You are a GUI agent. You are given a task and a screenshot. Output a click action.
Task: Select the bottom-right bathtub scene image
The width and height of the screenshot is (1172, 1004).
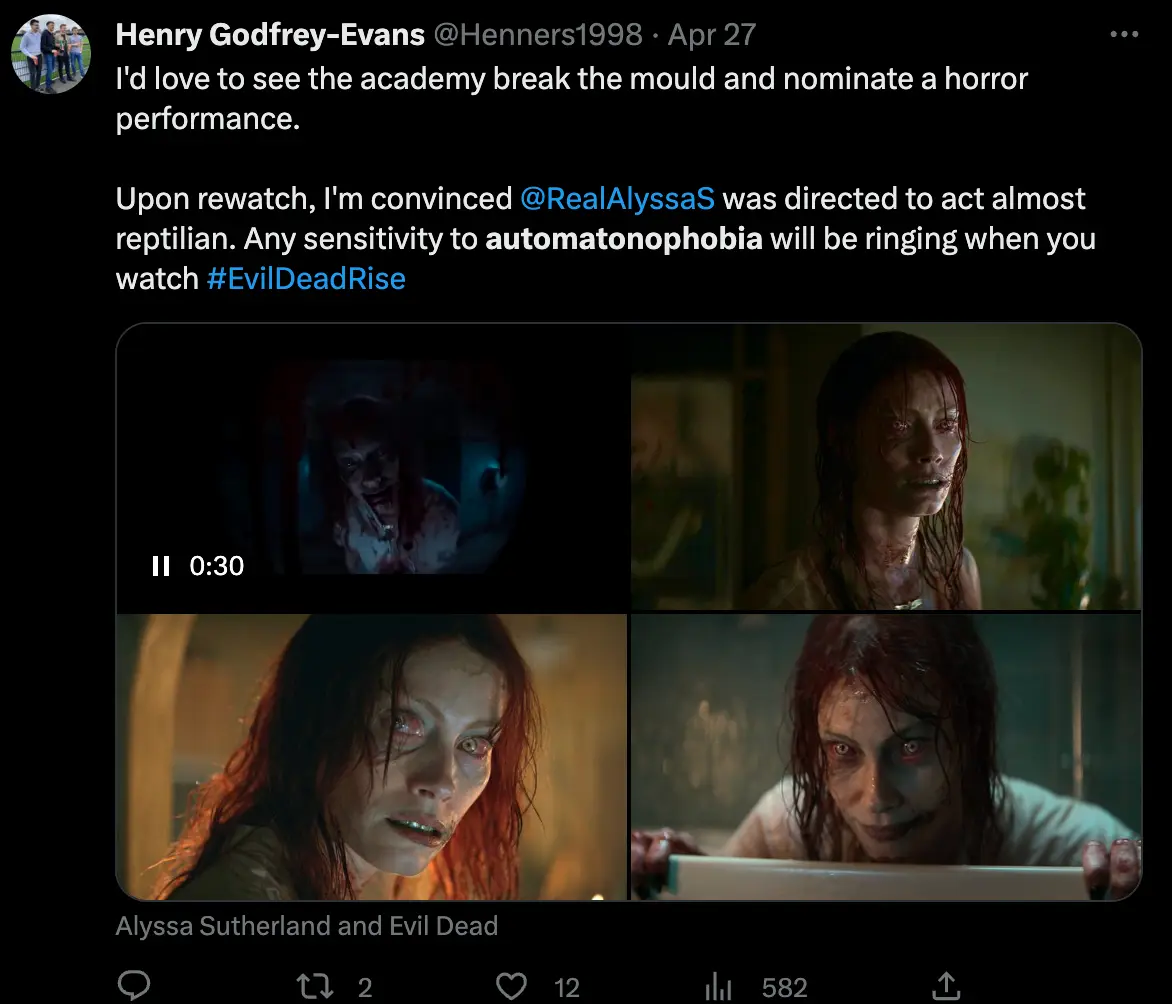point(888,755)
